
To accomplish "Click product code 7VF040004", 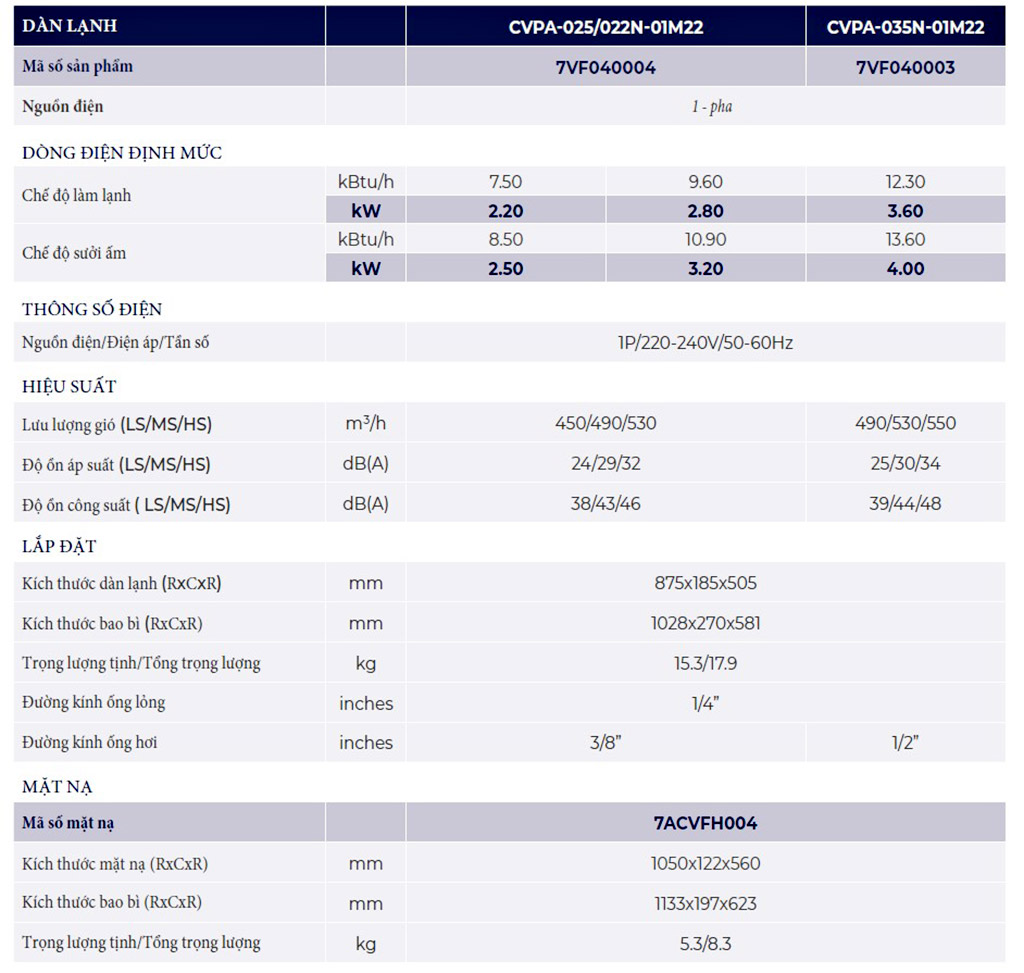I will point(605,67).
